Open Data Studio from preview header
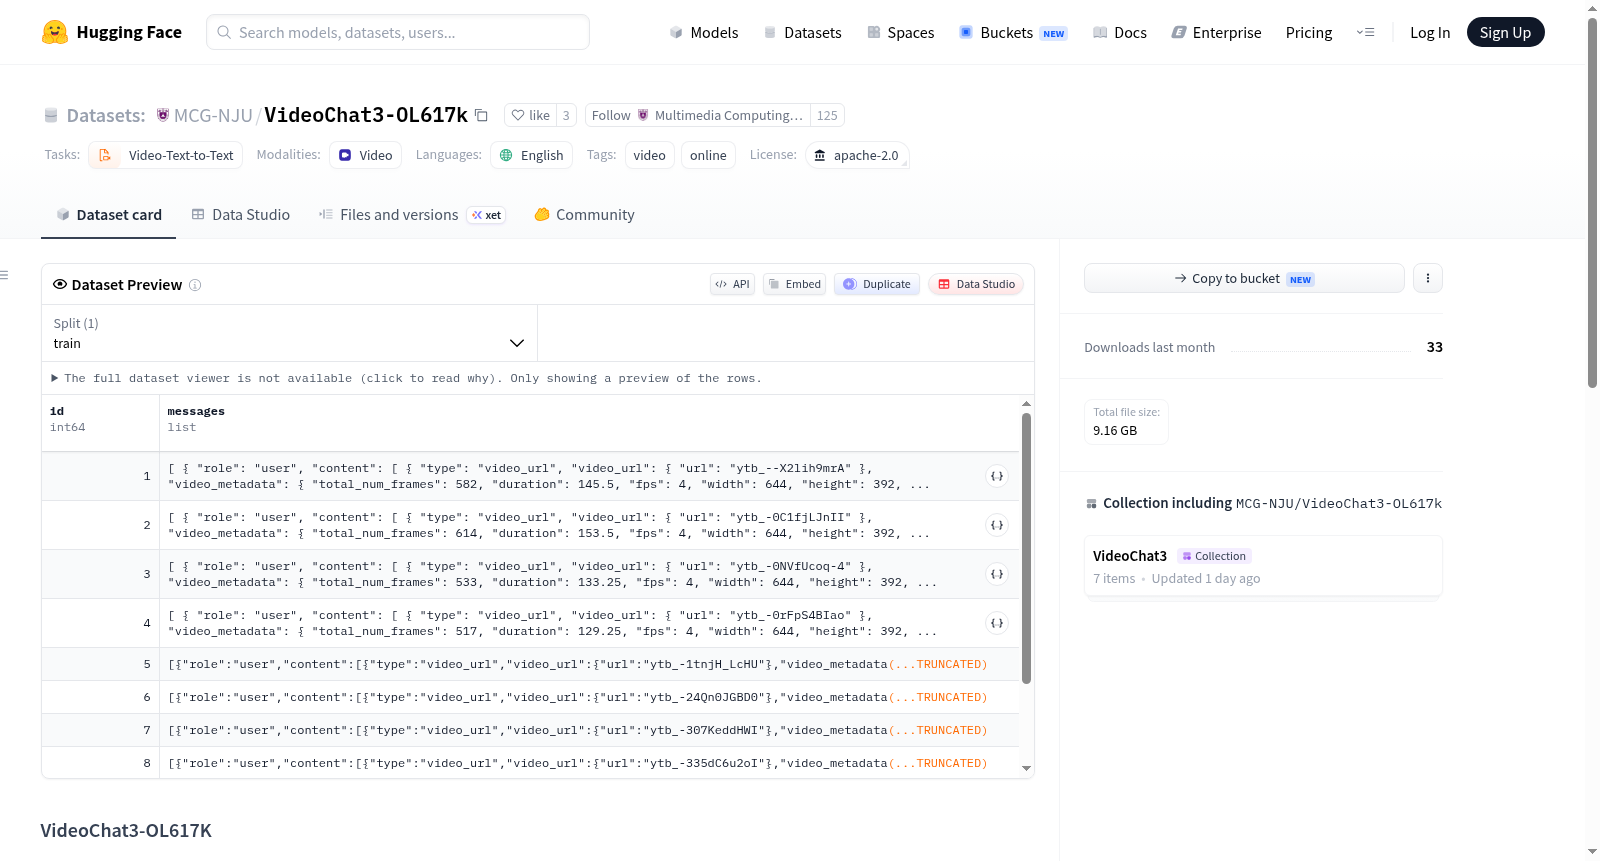Screen dimensions: 1600x861 click(976, 284)
